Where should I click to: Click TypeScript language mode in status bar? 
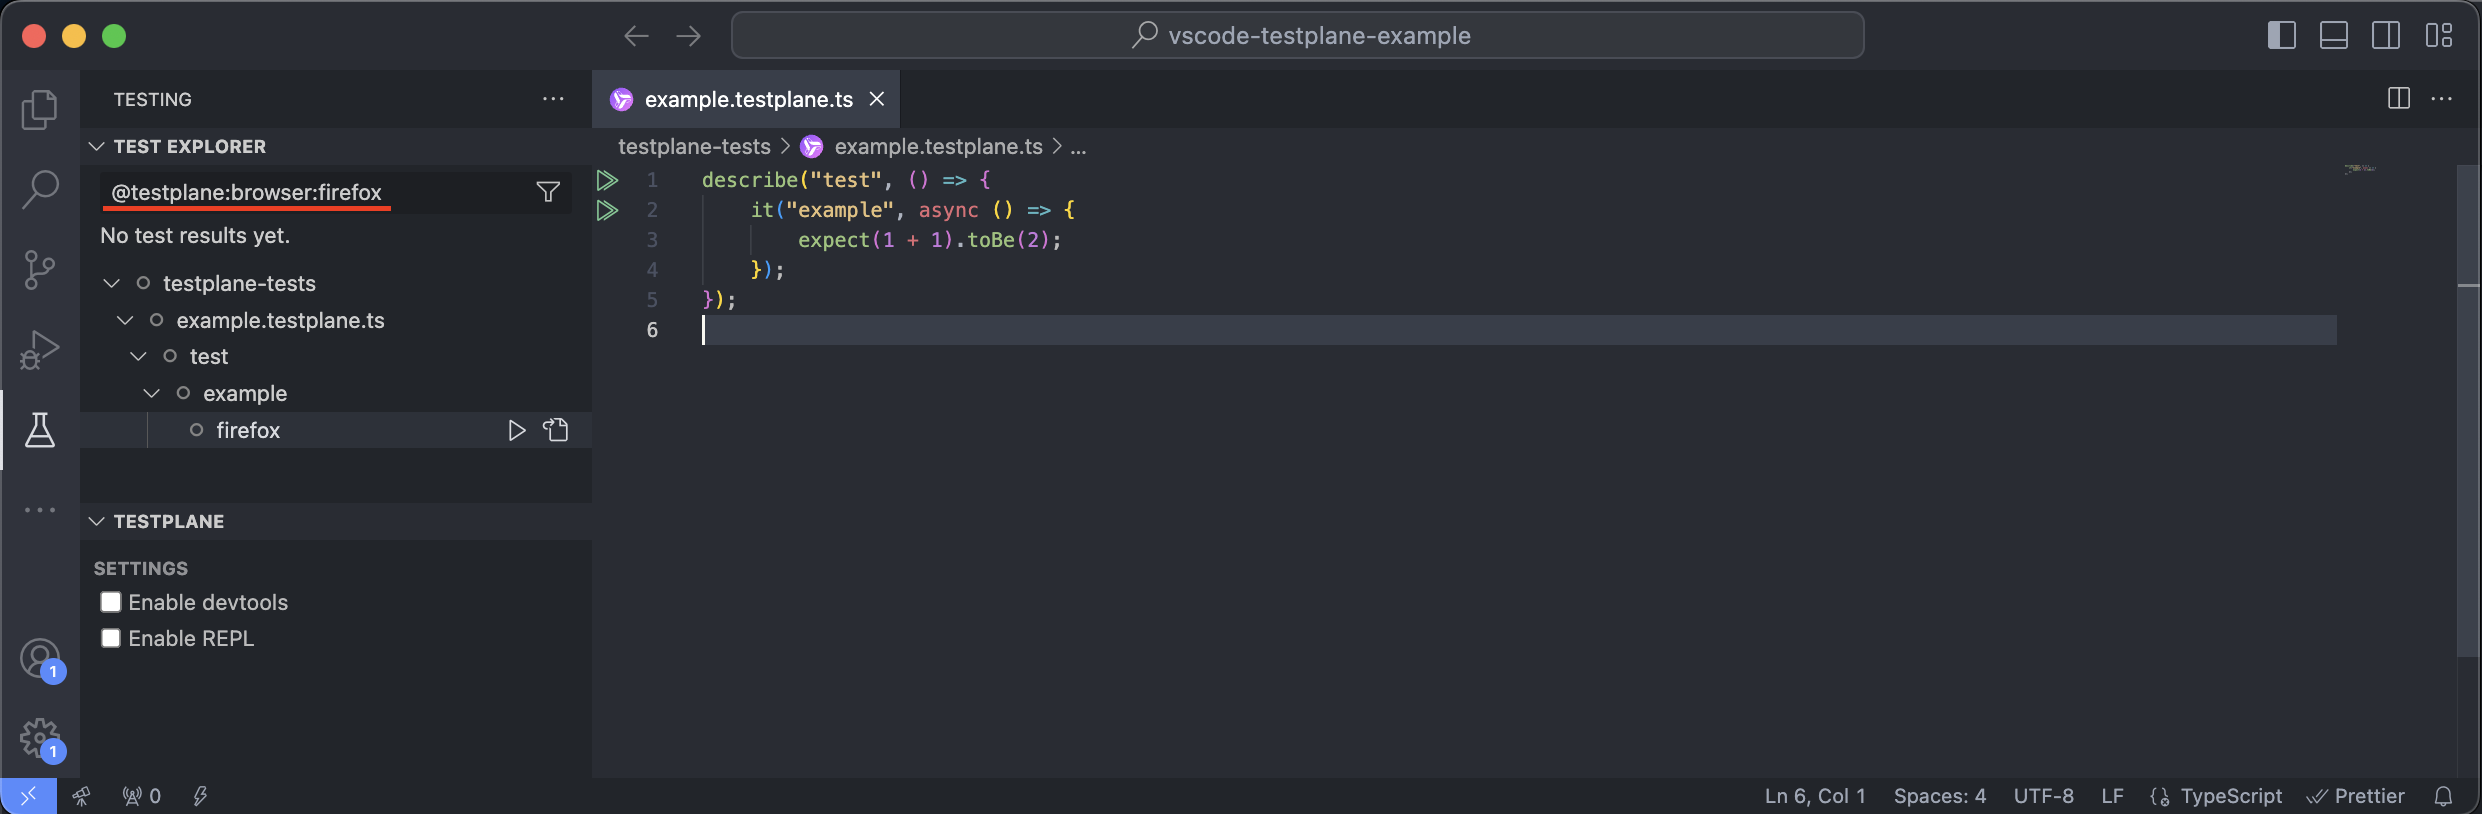2231,796
